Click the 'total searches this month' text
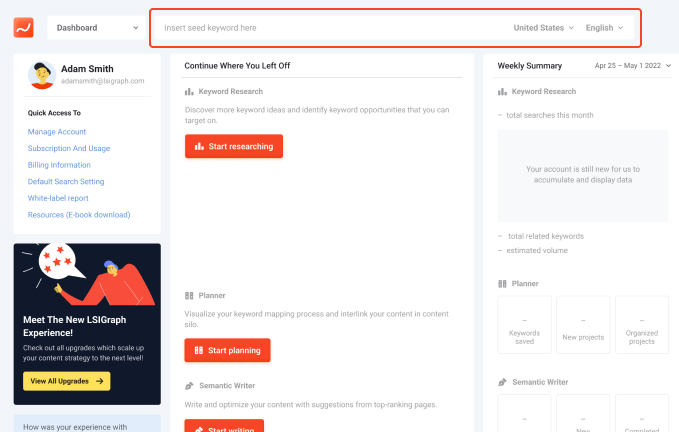This screenshot has width=679, height=432. click(550, 115)
